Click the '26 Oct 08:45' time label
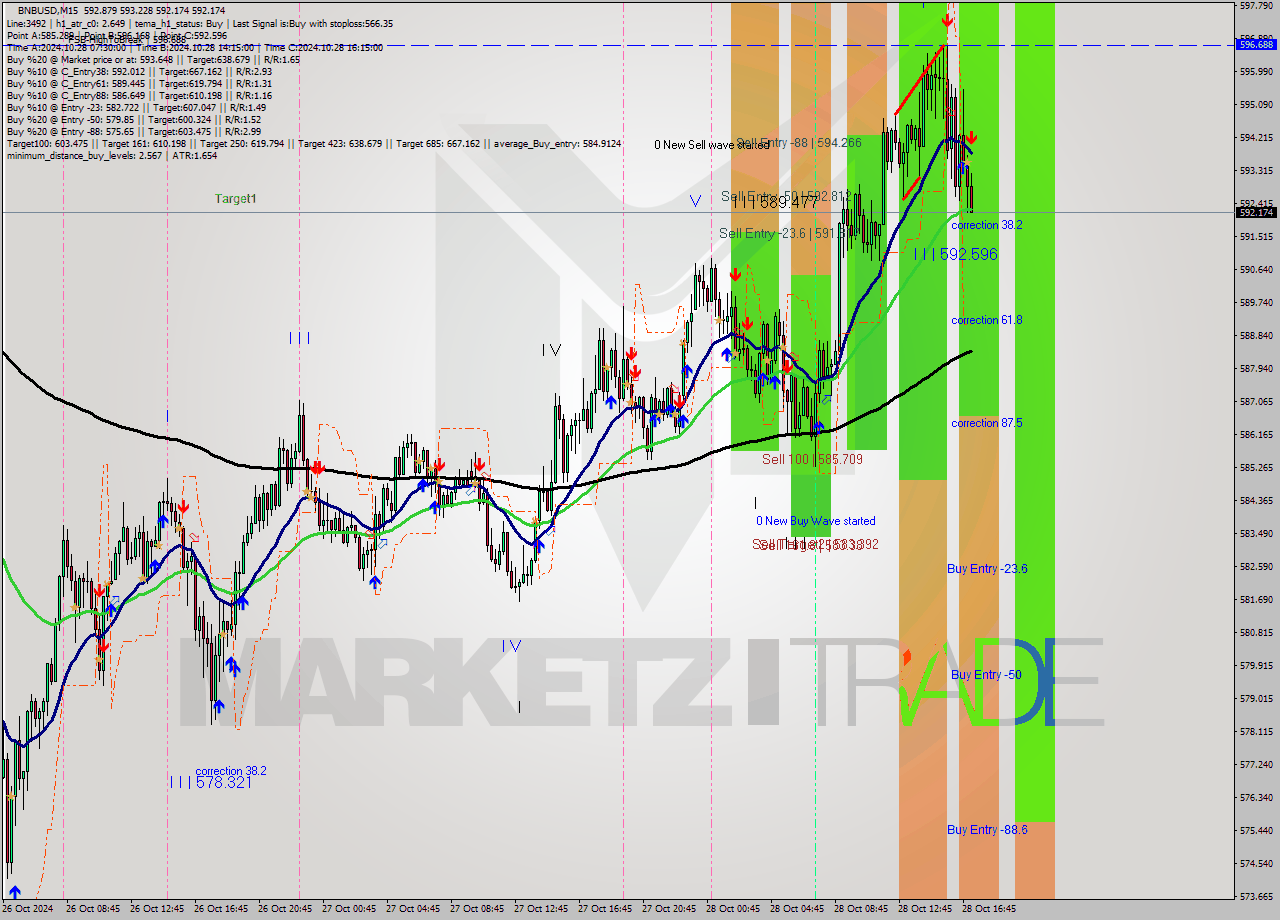Screen dimensions: 1280x920 92,909
